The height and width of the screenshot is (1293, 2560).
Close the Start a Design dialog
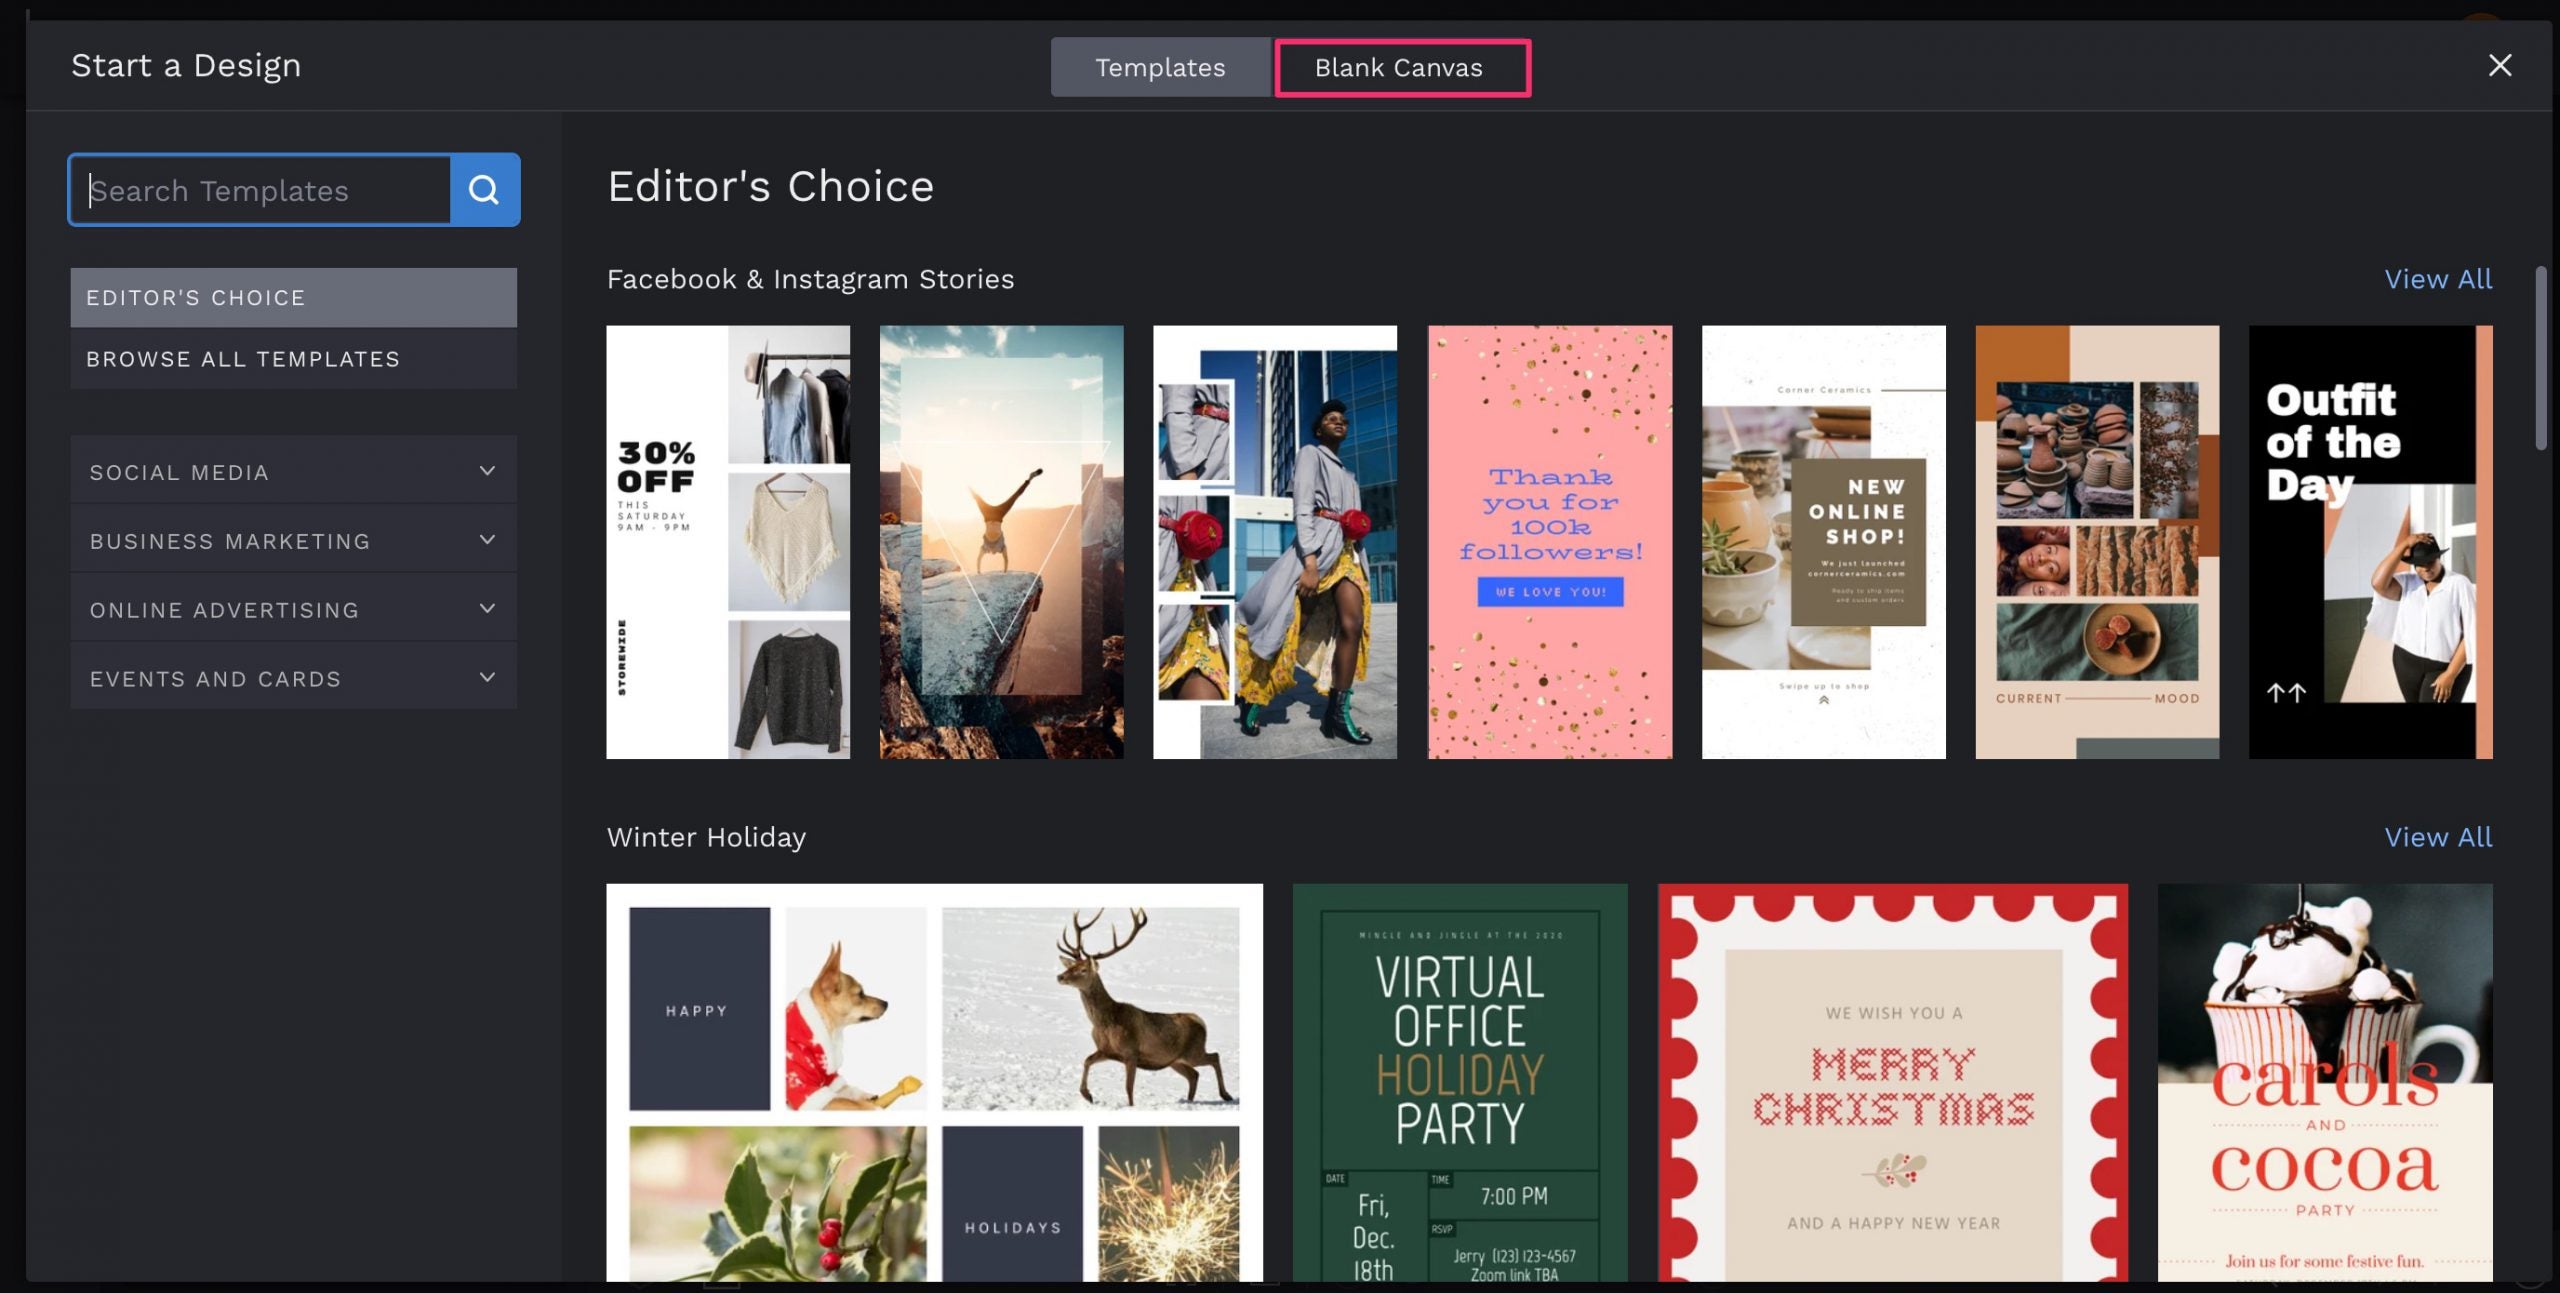click(2500, 65)
